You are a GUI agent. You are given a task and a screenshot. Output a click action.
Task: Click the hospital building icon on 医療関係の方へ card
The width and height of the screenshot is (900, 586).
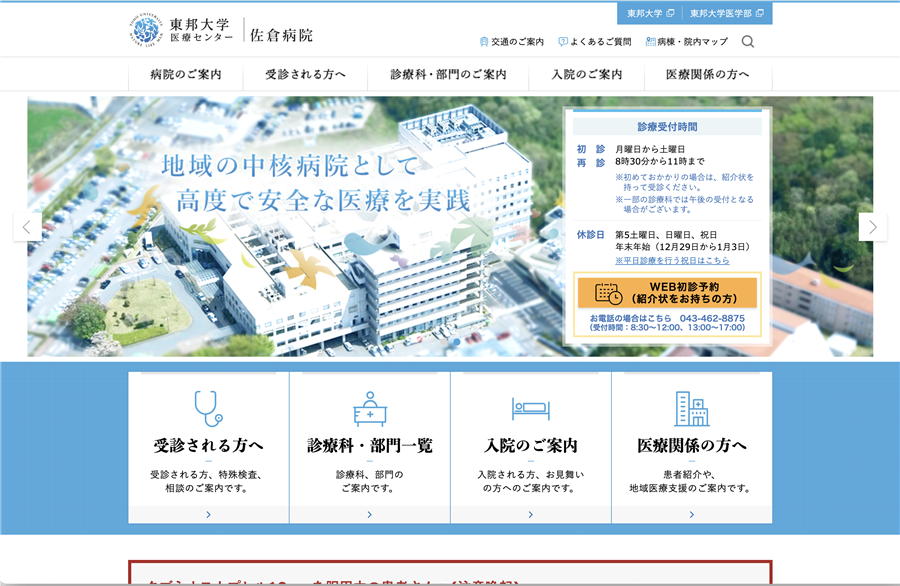692,409
